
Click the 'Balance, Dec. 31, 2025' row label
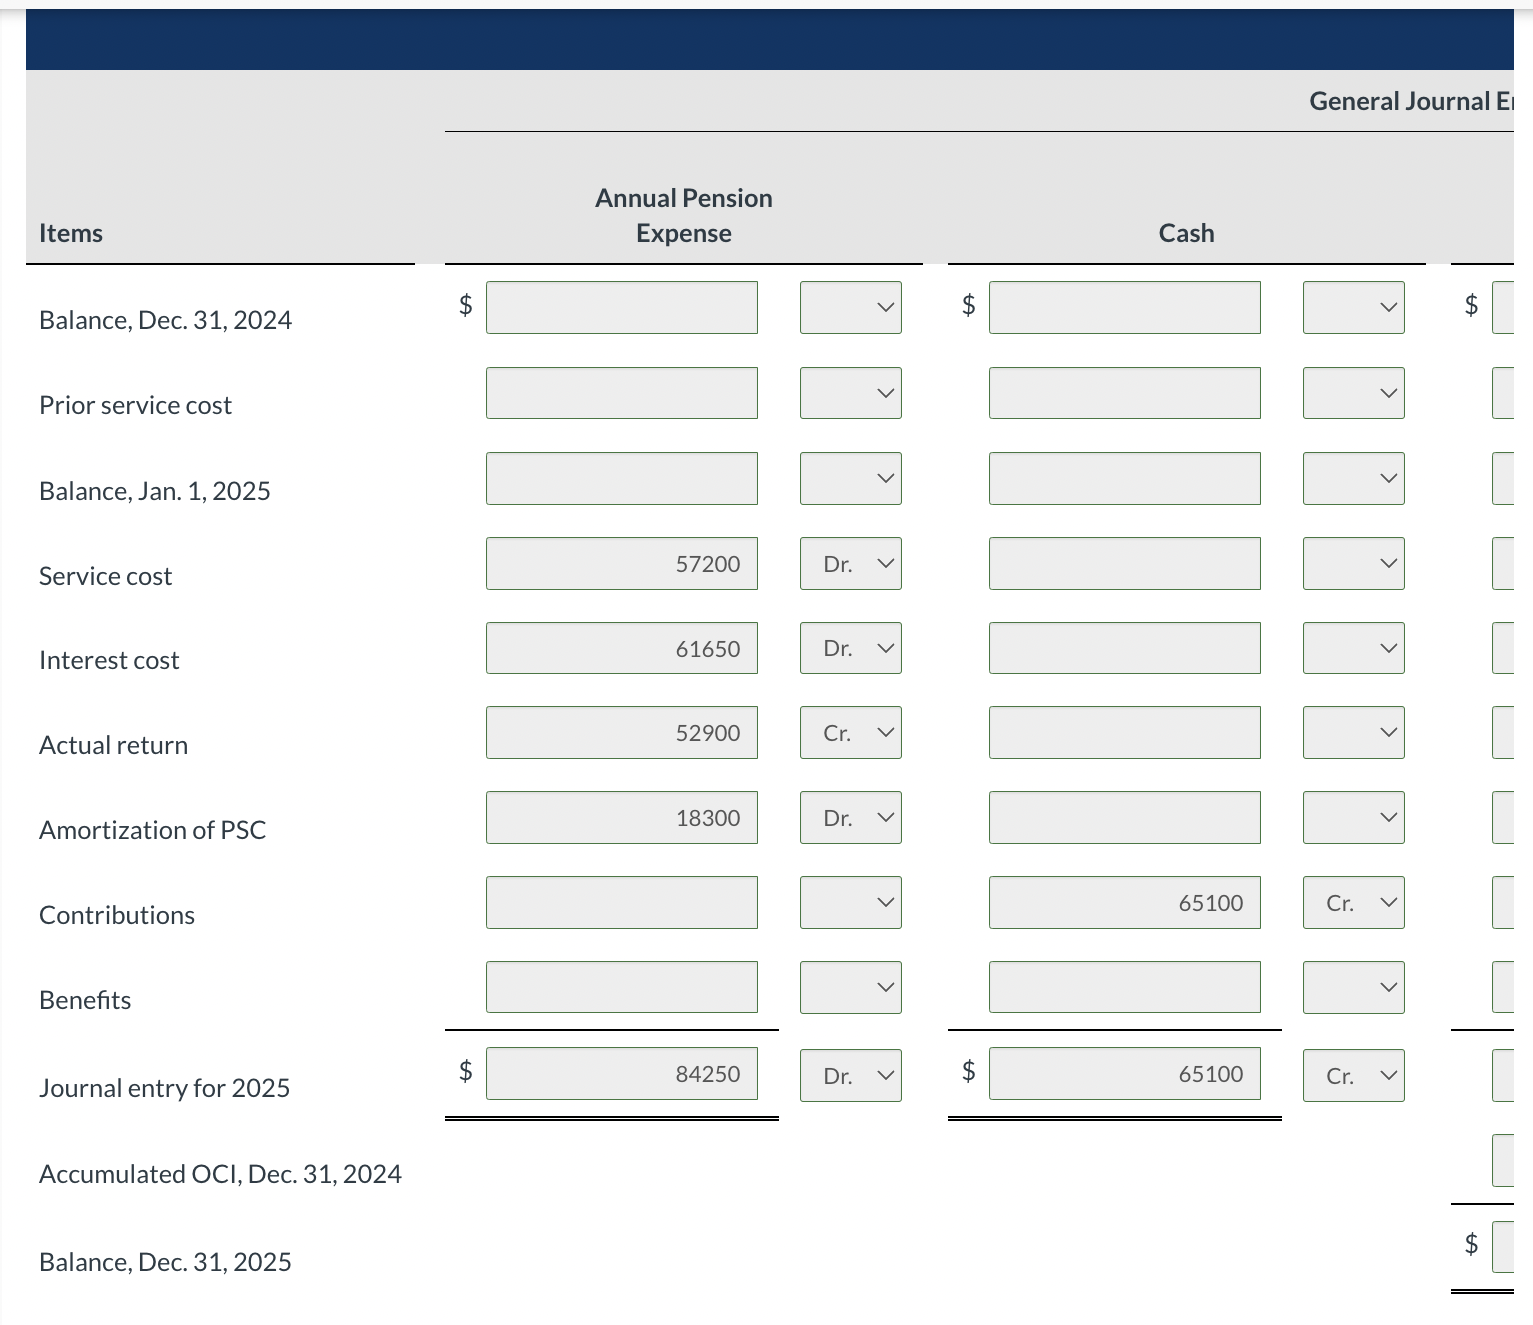pos(165,1262)
